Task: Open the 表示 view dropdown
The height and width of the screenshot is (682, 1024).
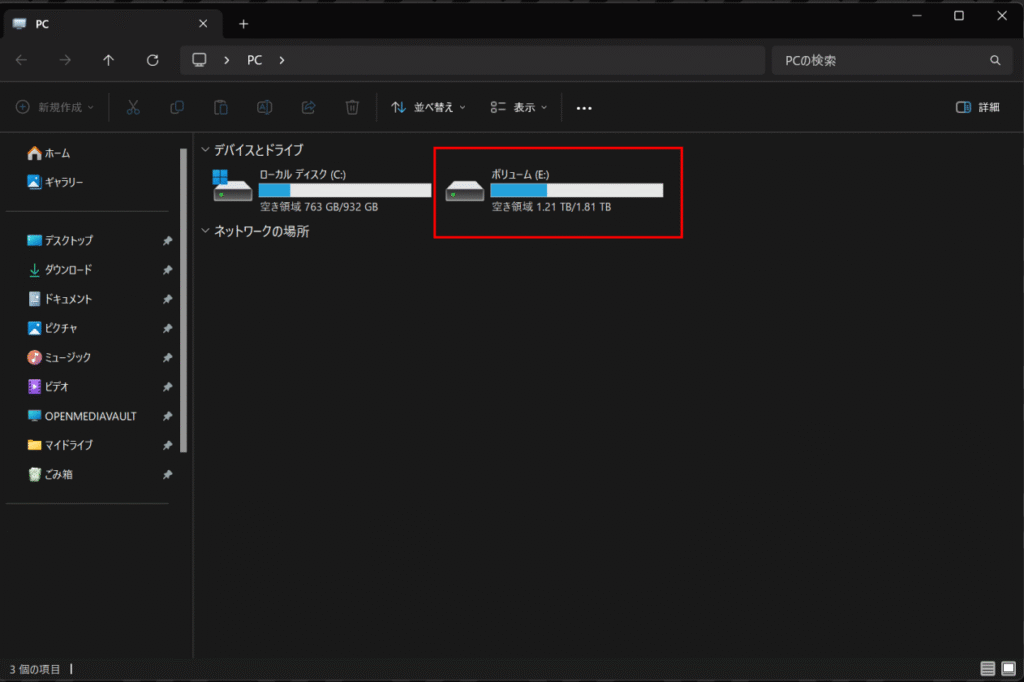Action: tap(518, 107)
